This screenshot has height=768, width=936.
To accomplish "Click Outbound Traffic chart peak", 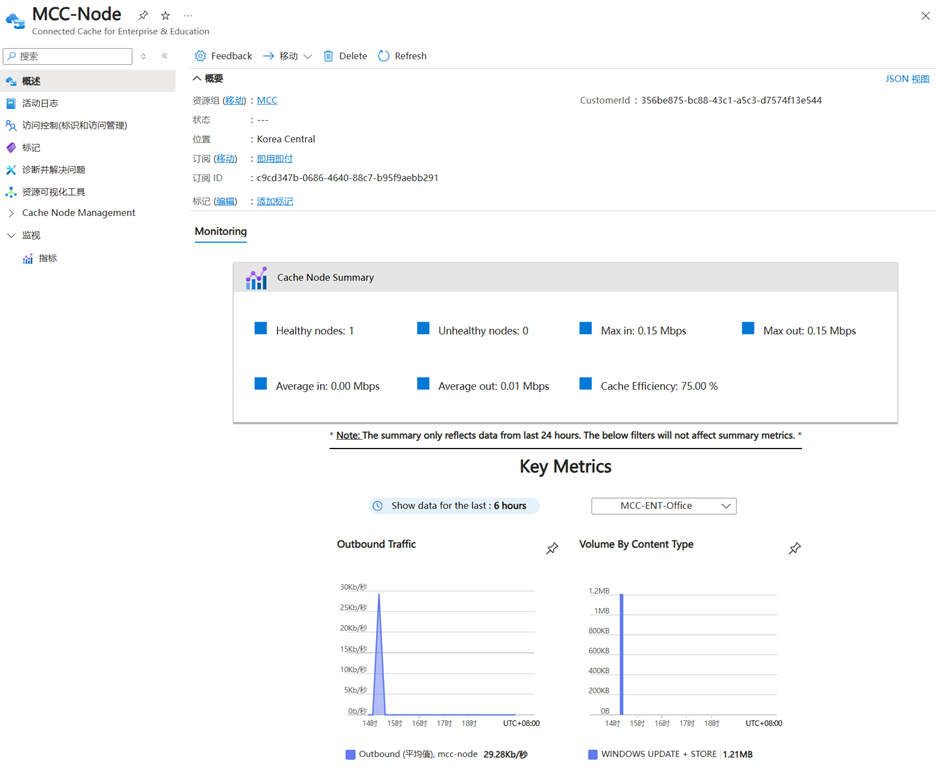I will pyautogui.click(x=378, y=596).
